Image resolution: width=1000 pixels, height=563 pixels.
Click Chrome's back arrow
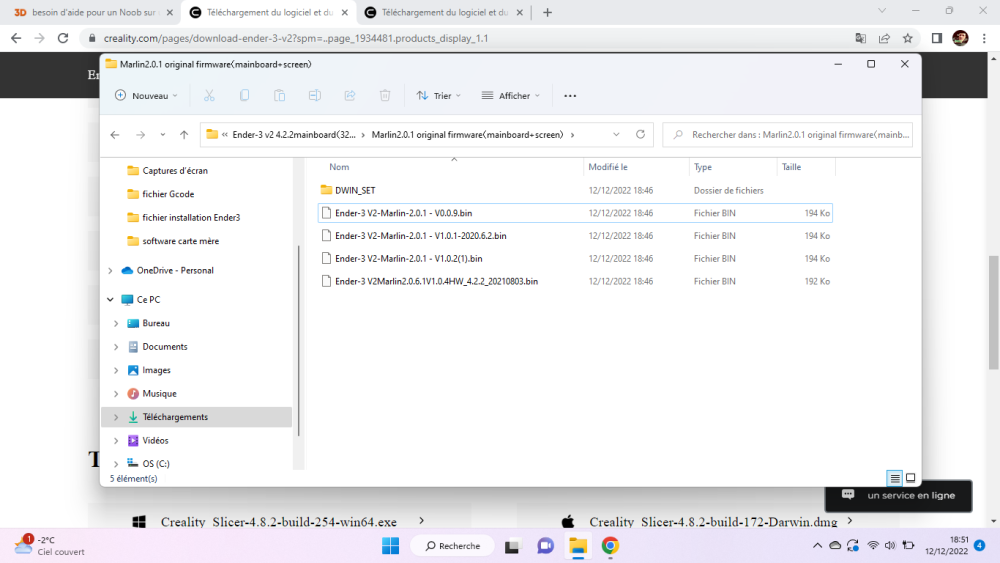coord(16,38)
